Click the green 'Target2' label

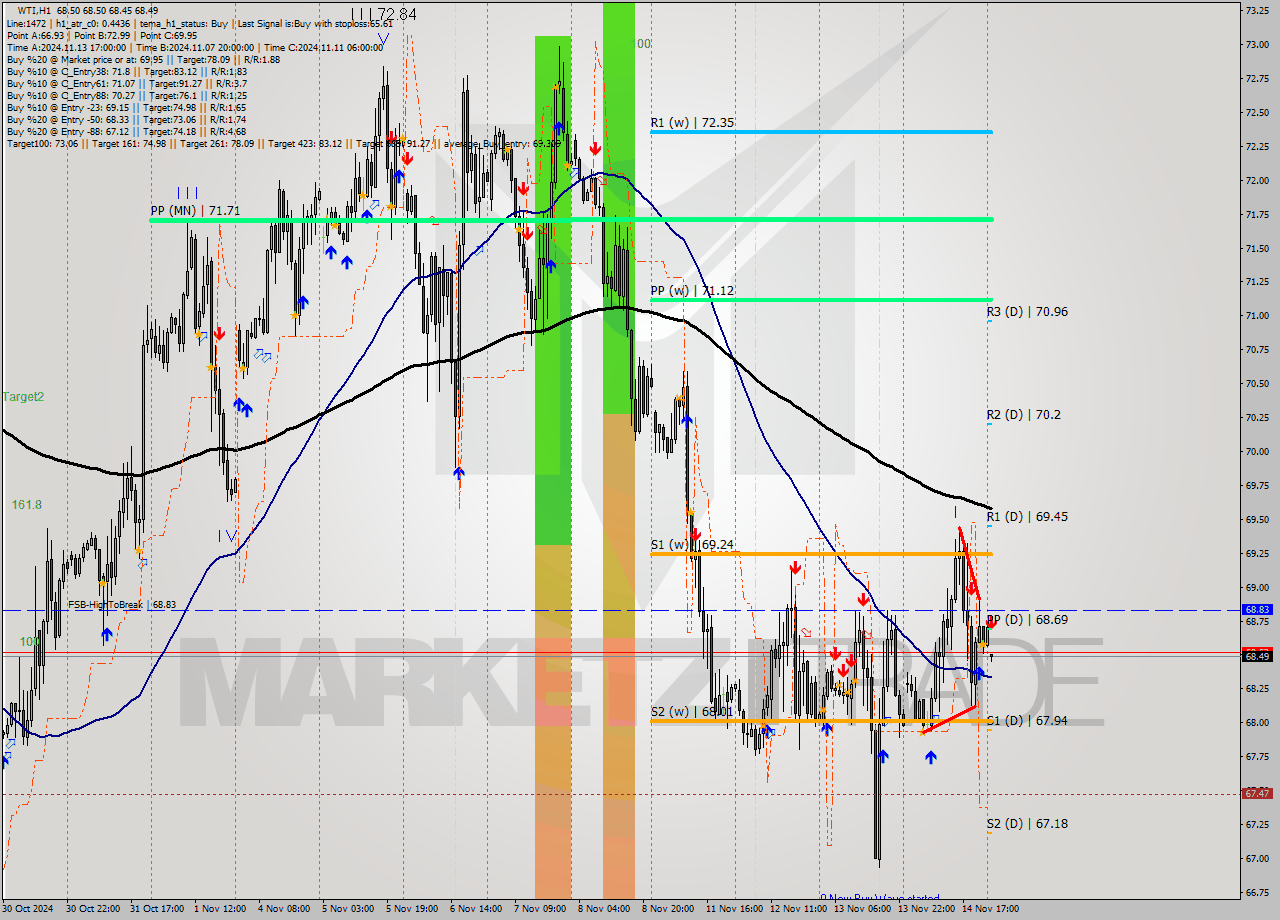pos(23,397)
